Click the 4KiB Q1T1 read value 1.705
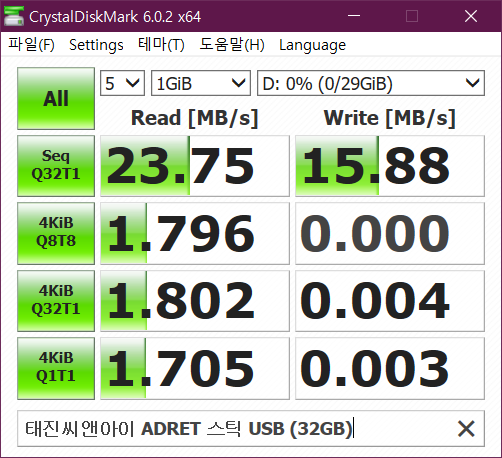The height and width of the screenshot is (458, 502). (195, 368)
